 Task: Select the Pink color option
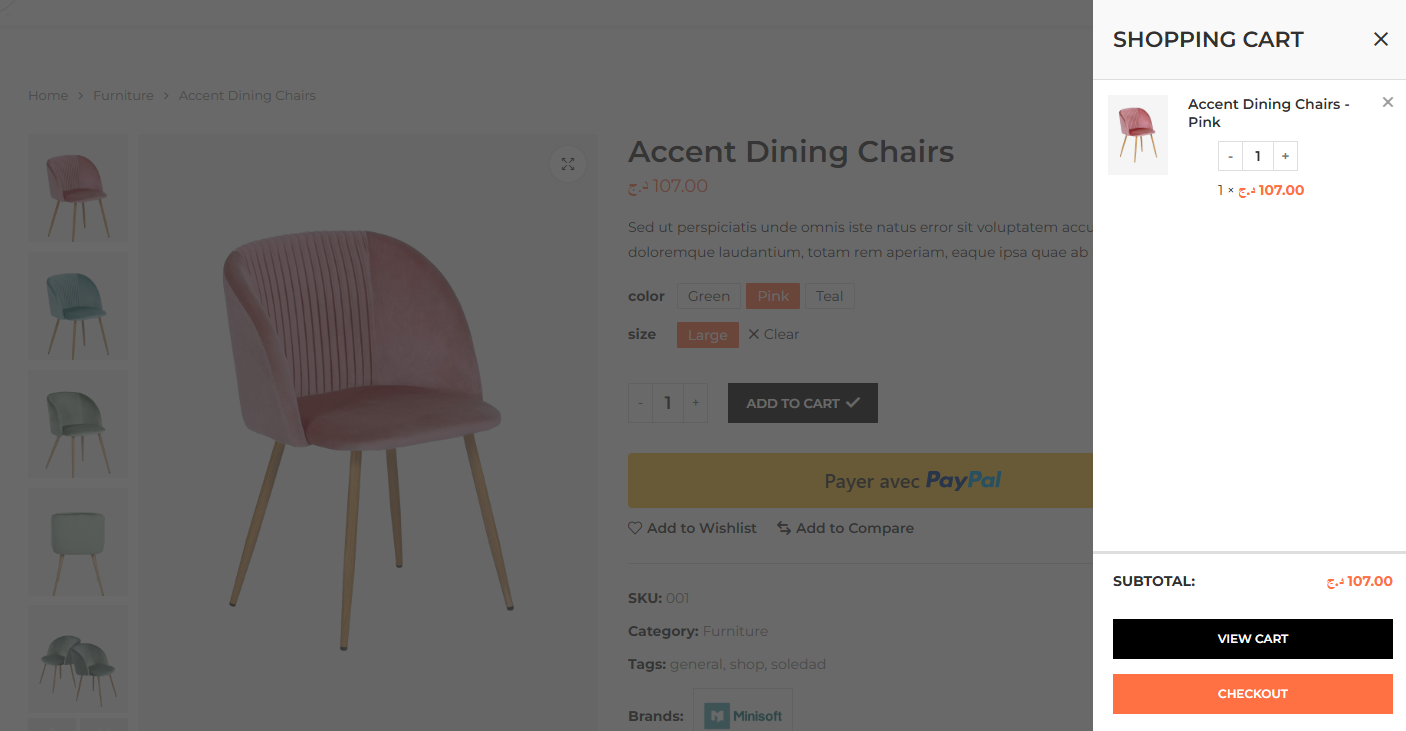773,296
